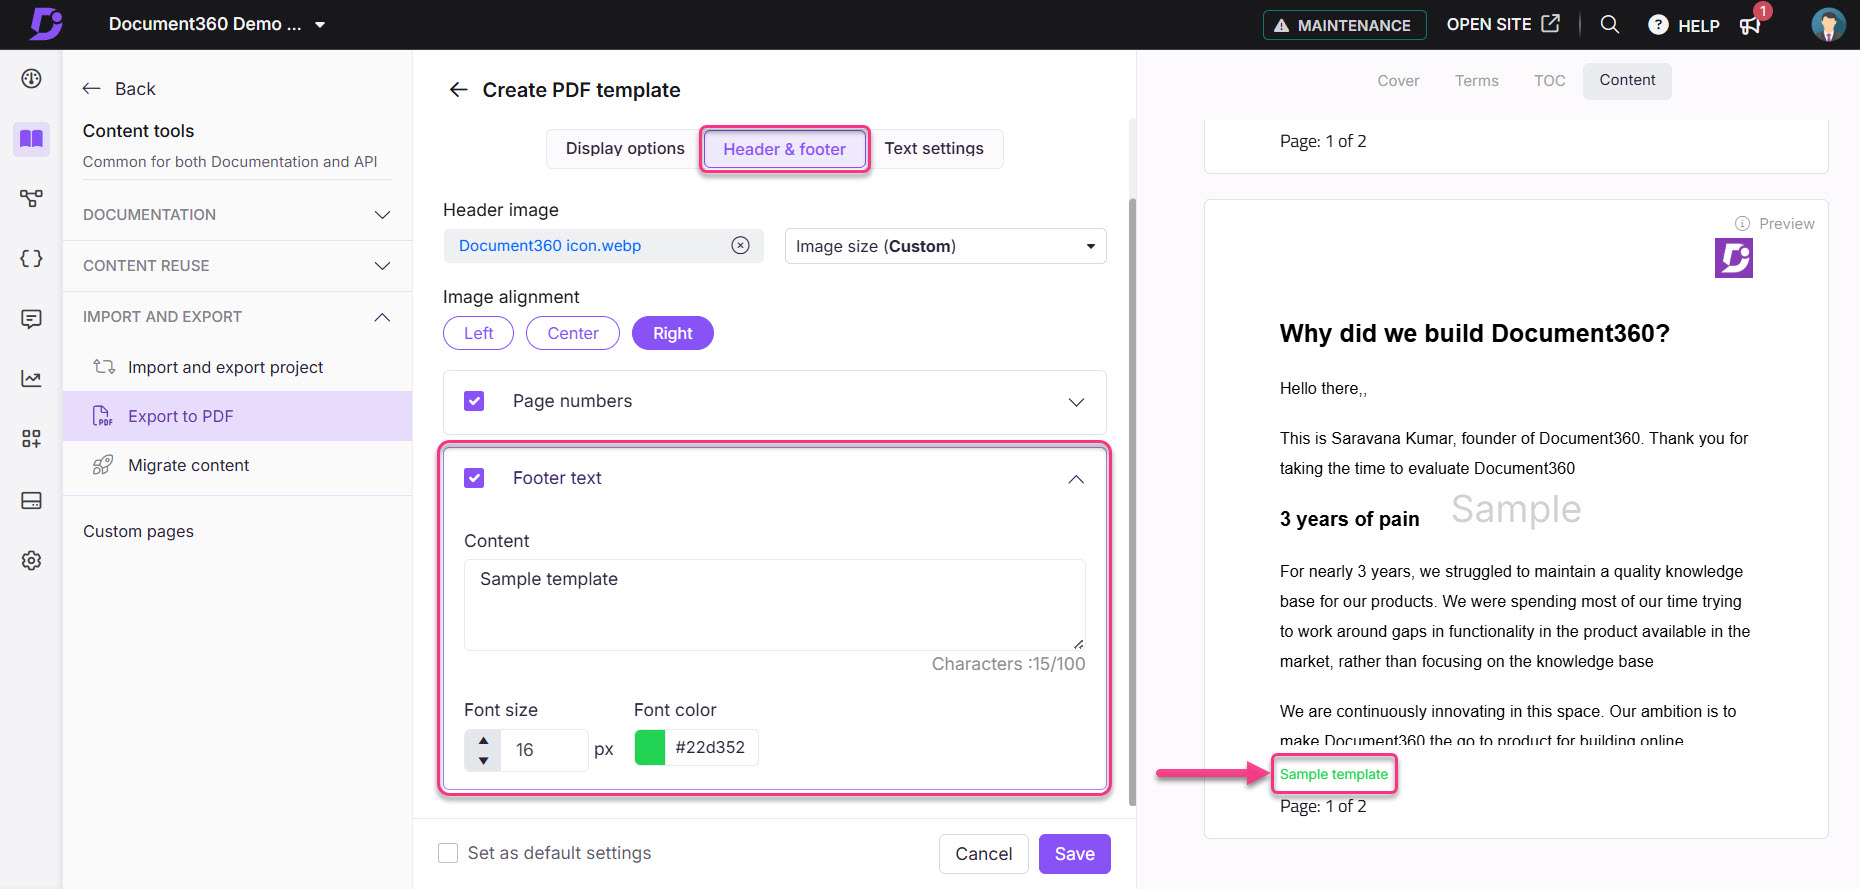The width and height of the screenshot is (1860, 889).
Task: Click the header logo thumbnail in preview
Action: point(1734,258)
